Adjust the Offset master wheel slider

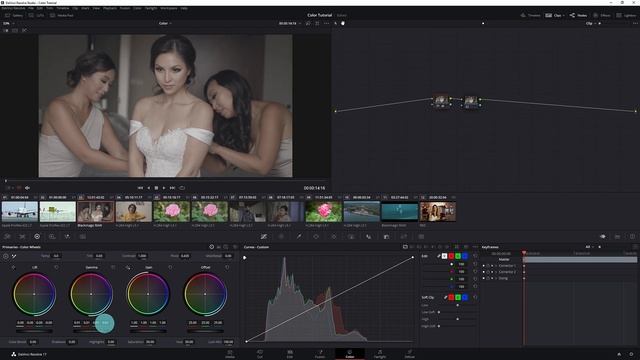tap(205, 330)
